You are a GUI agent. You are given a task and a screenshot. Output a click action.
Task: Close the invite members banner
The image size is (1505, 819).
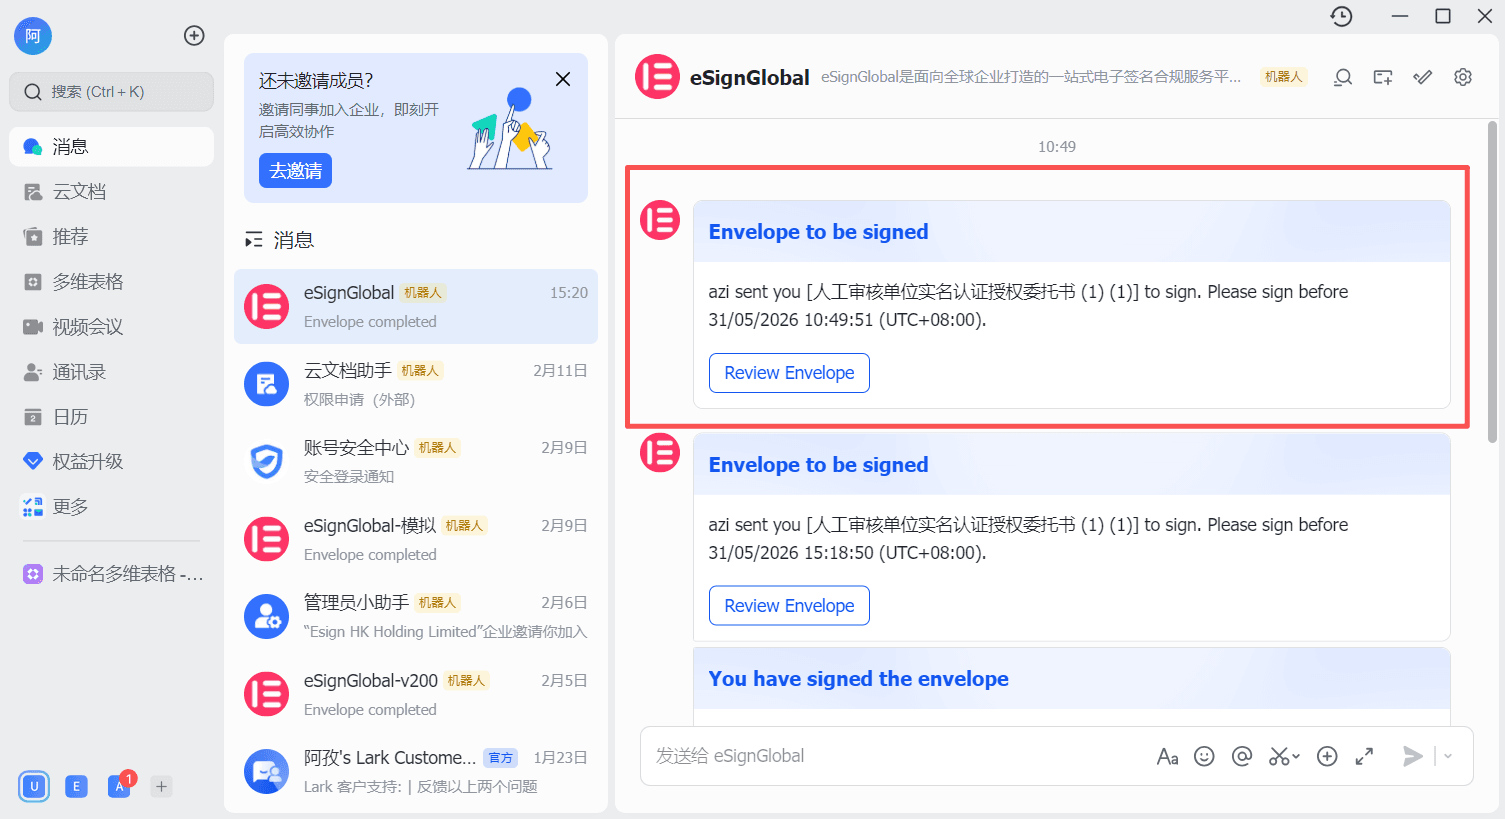[563, 79]
